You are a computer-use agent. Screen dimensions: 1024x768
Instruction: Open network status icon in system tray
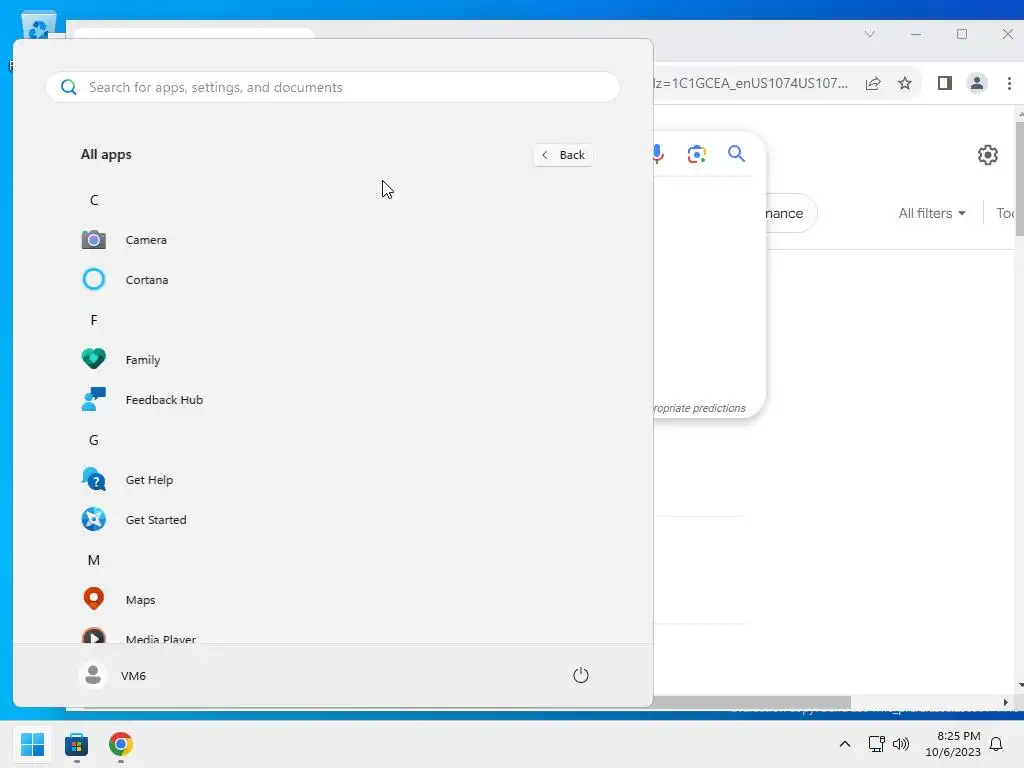click(x=876, y=744)
